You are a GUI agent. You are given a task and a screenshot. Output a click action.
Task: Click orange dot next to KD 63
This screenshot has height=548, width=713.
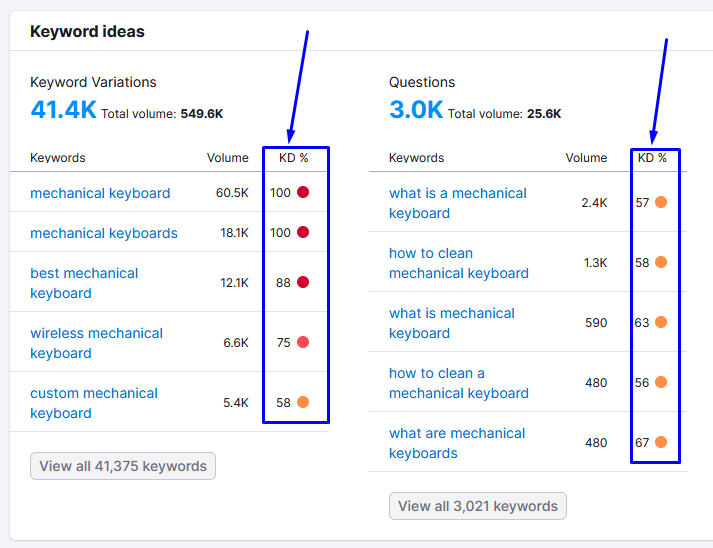point(661,322)
